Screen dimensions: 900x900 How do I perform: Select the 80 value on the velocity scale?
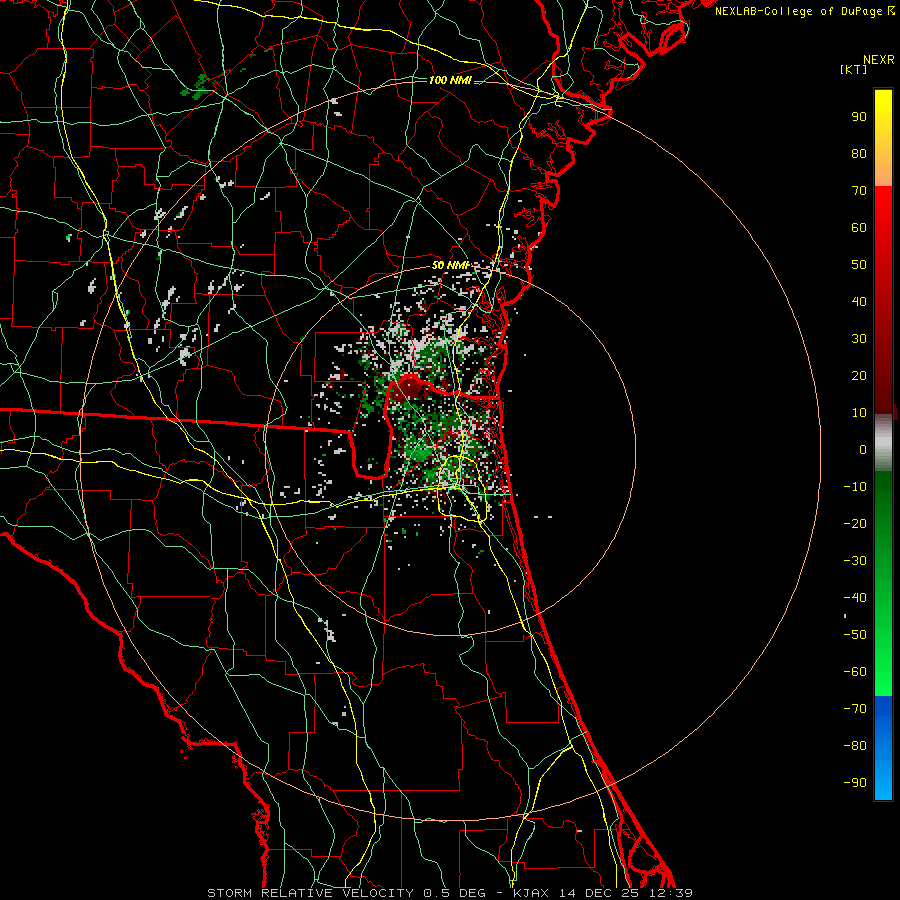tap(859, 154)
